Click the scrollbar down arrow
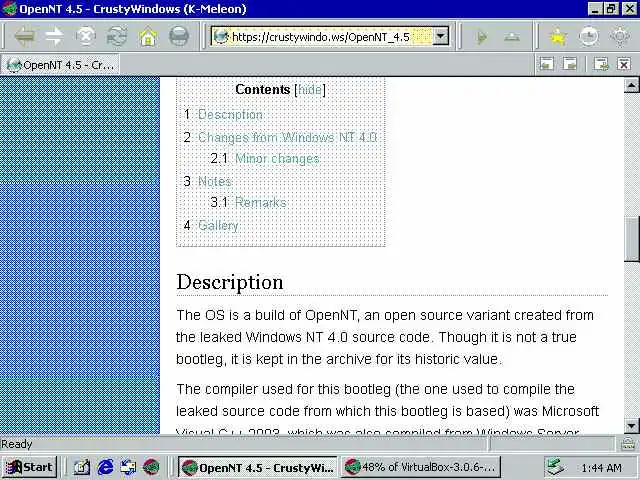Screen dimensions: 640x480 coord(631,426)
